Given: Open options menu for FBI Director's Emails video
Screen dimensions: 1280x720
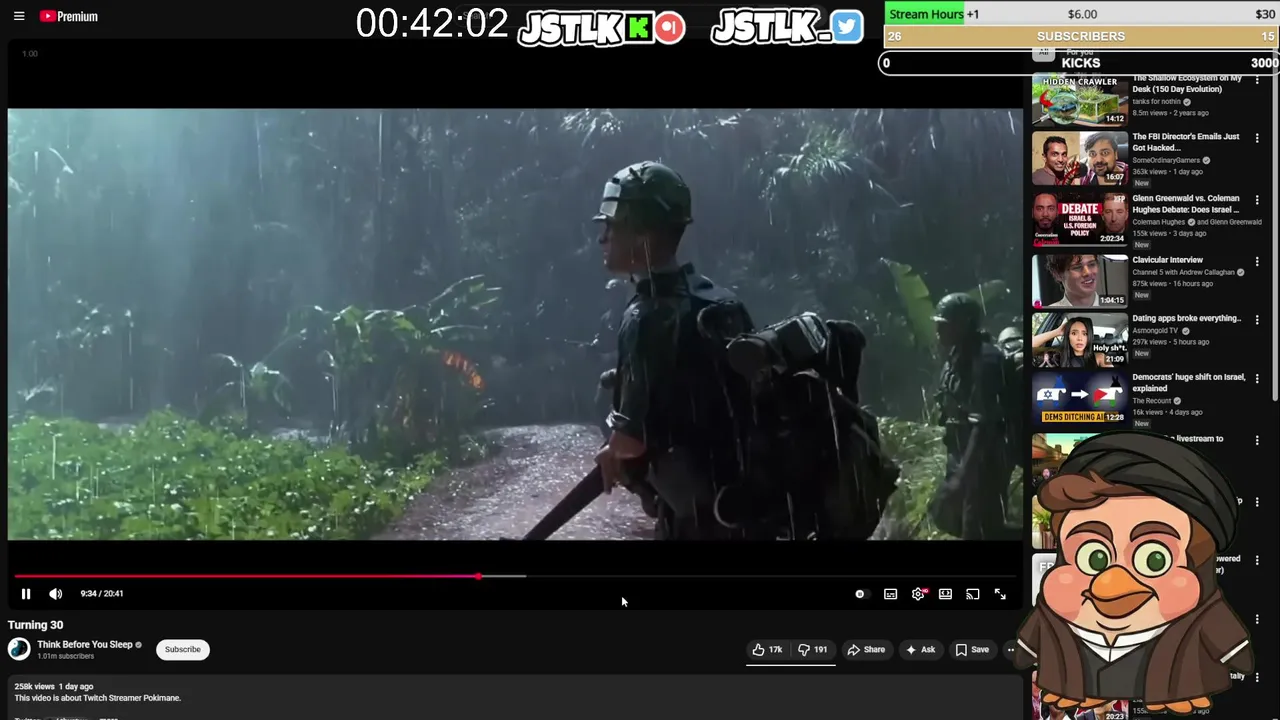Looking at the screenshot, I should [1257, 138].
